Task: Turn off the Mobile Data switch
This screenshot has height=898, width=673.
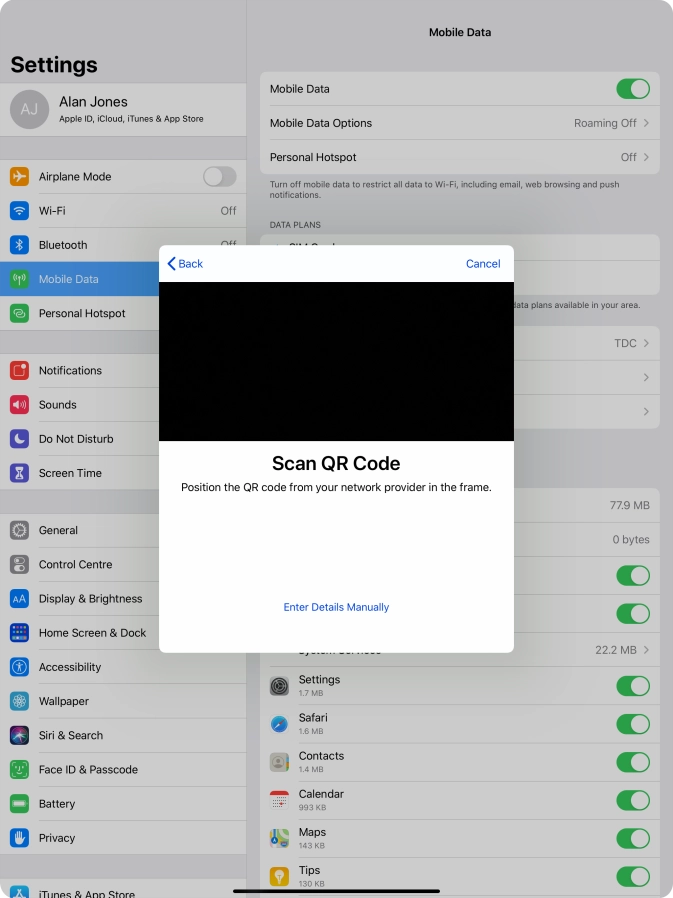Action: click(633, 89)
